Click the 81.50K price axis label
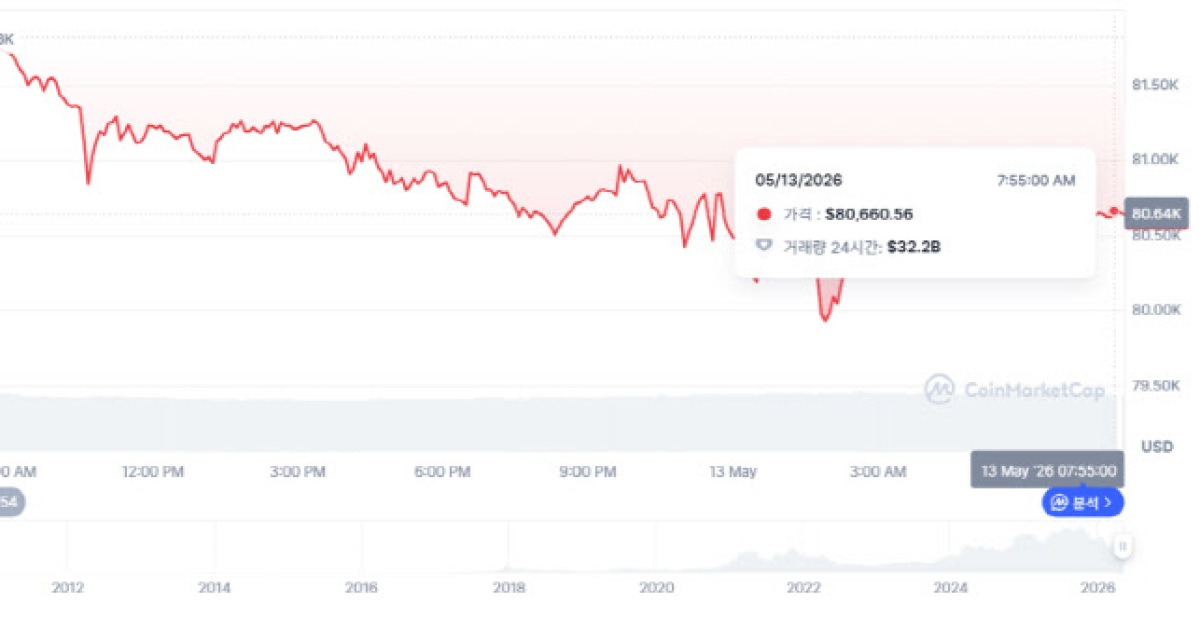The width and height of the screenshot is (1200, 630). (x=1154, y=86)
